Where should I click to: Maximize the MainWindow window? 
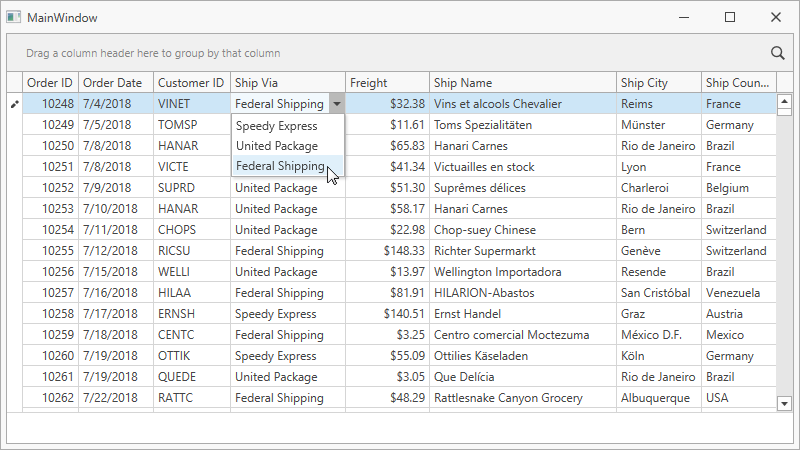click(x=730, y=17)
